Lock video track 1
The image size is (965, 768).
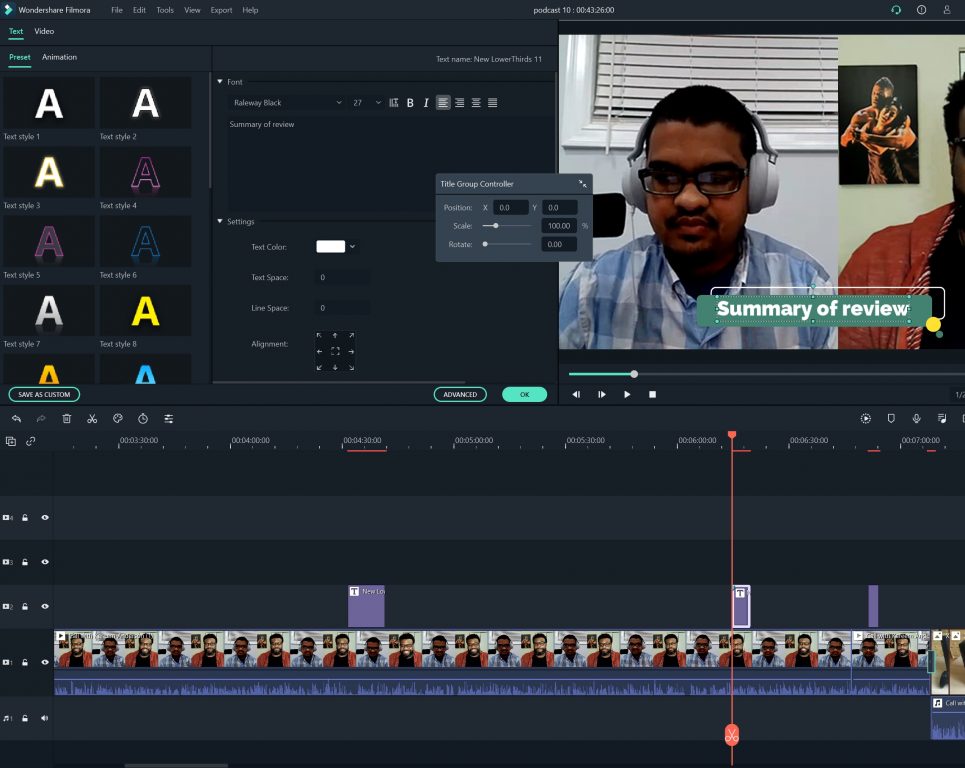(x=25, y=662)
